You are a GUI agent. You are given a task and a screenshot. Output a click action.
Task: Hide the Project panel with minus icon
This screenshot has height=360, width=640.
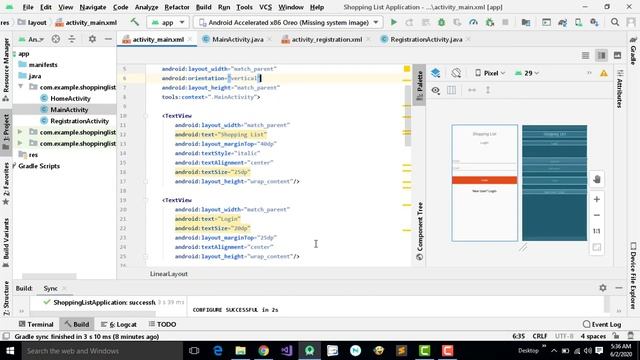(108, 39)
